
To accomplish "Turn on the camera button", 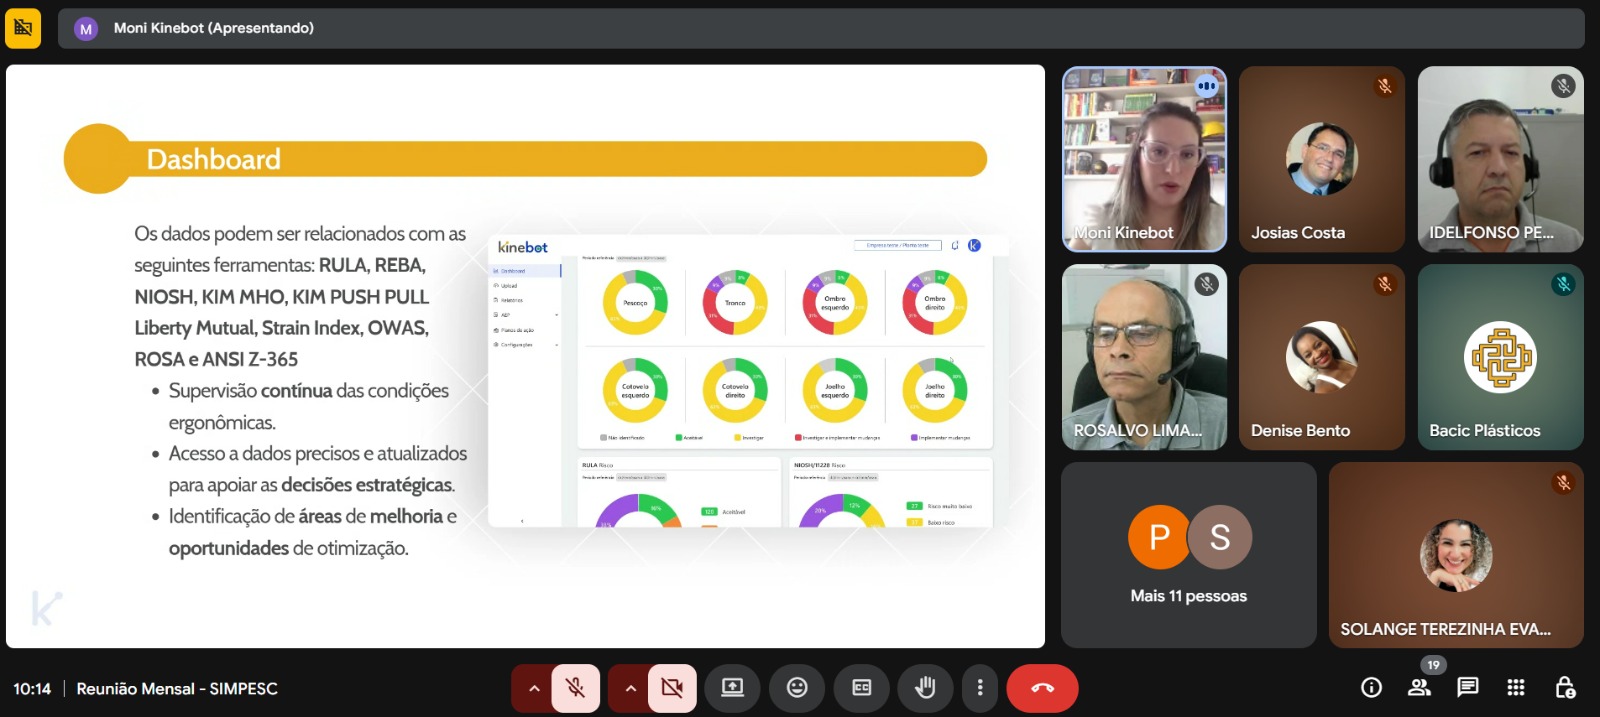I will tap(672, 688).
